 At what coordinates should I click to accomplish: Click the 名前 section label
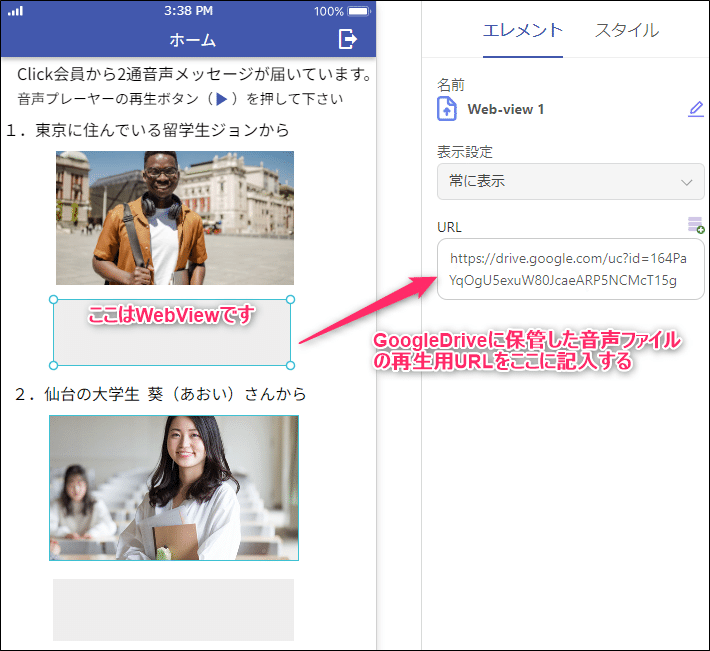pyautogui.click(x=451, y=85)
